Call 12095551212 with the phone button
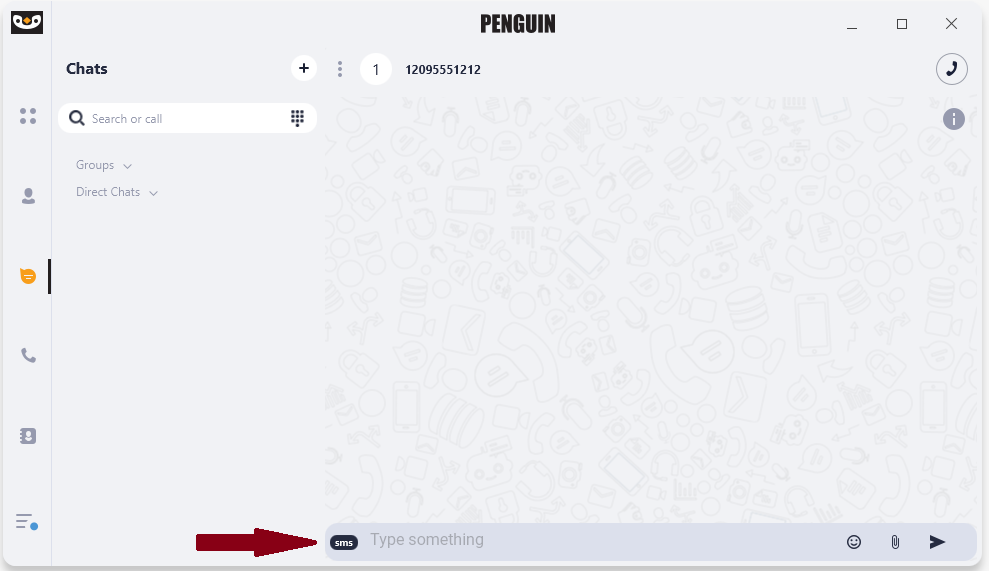989x571 pixels. pyautogui.click(x=952, y=69)
